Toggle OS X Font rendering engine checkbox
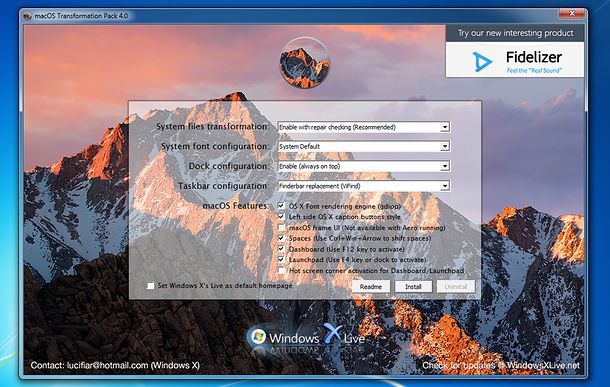 [x=281, y=206]
